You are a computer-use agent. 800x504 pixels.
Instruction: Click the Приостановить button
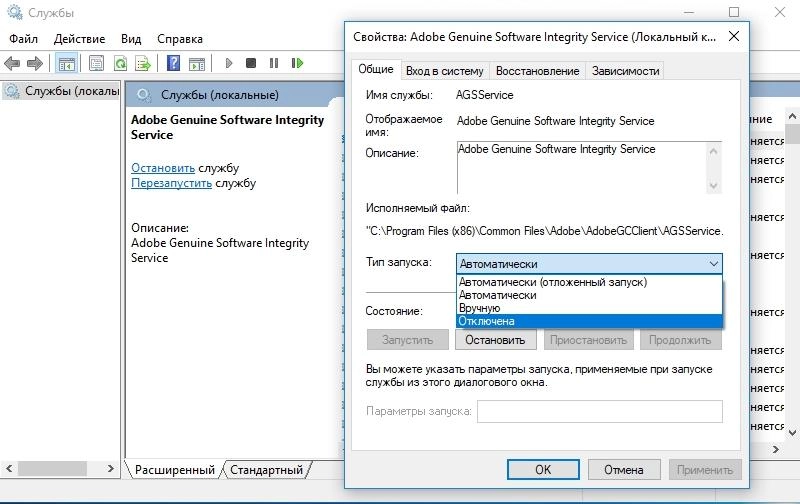pyautogui.click(x=588, y=340)
